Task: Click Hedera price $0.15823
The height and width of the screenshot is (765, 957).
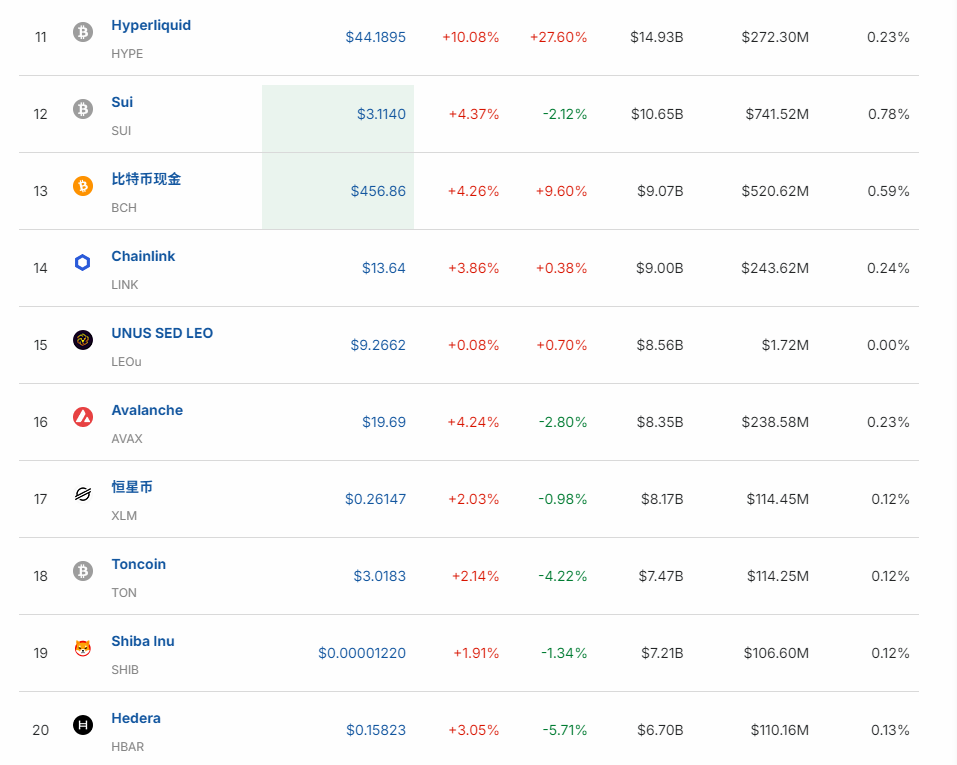Action: (x=376, y=730)
